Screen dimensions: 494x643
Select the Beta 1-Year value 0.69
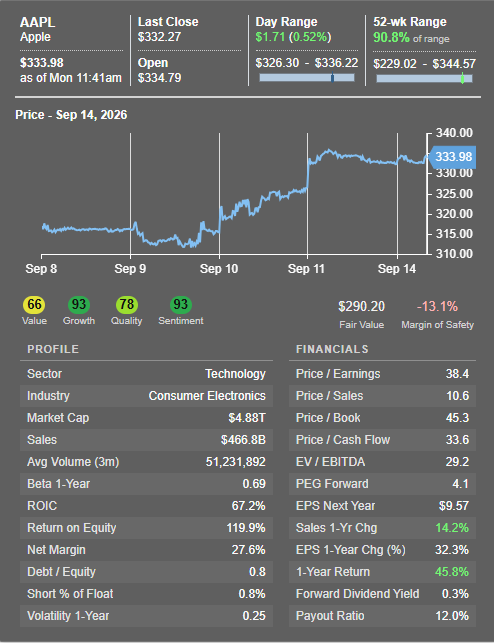coord(254,484)
